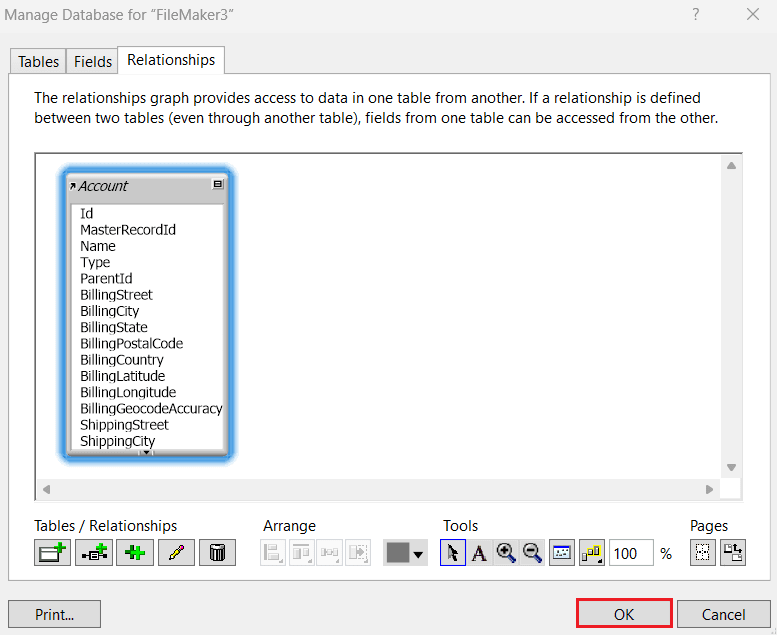
Task: Open the print setup pages icon
Action: point(733,553)
